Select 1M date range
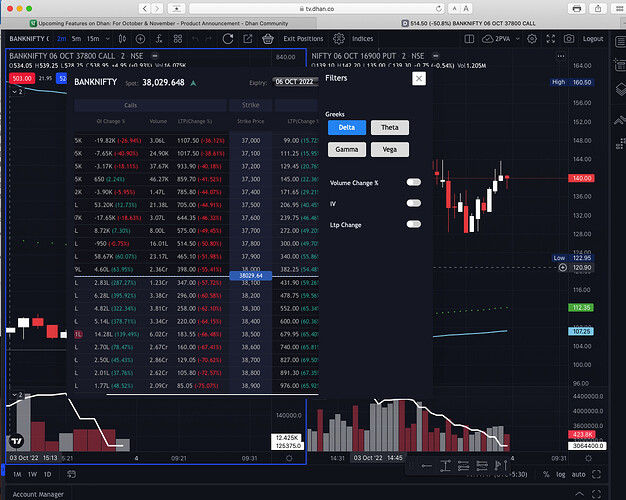Screen dimensions: 626x500 pyautogui.click(x=17, y=474)
